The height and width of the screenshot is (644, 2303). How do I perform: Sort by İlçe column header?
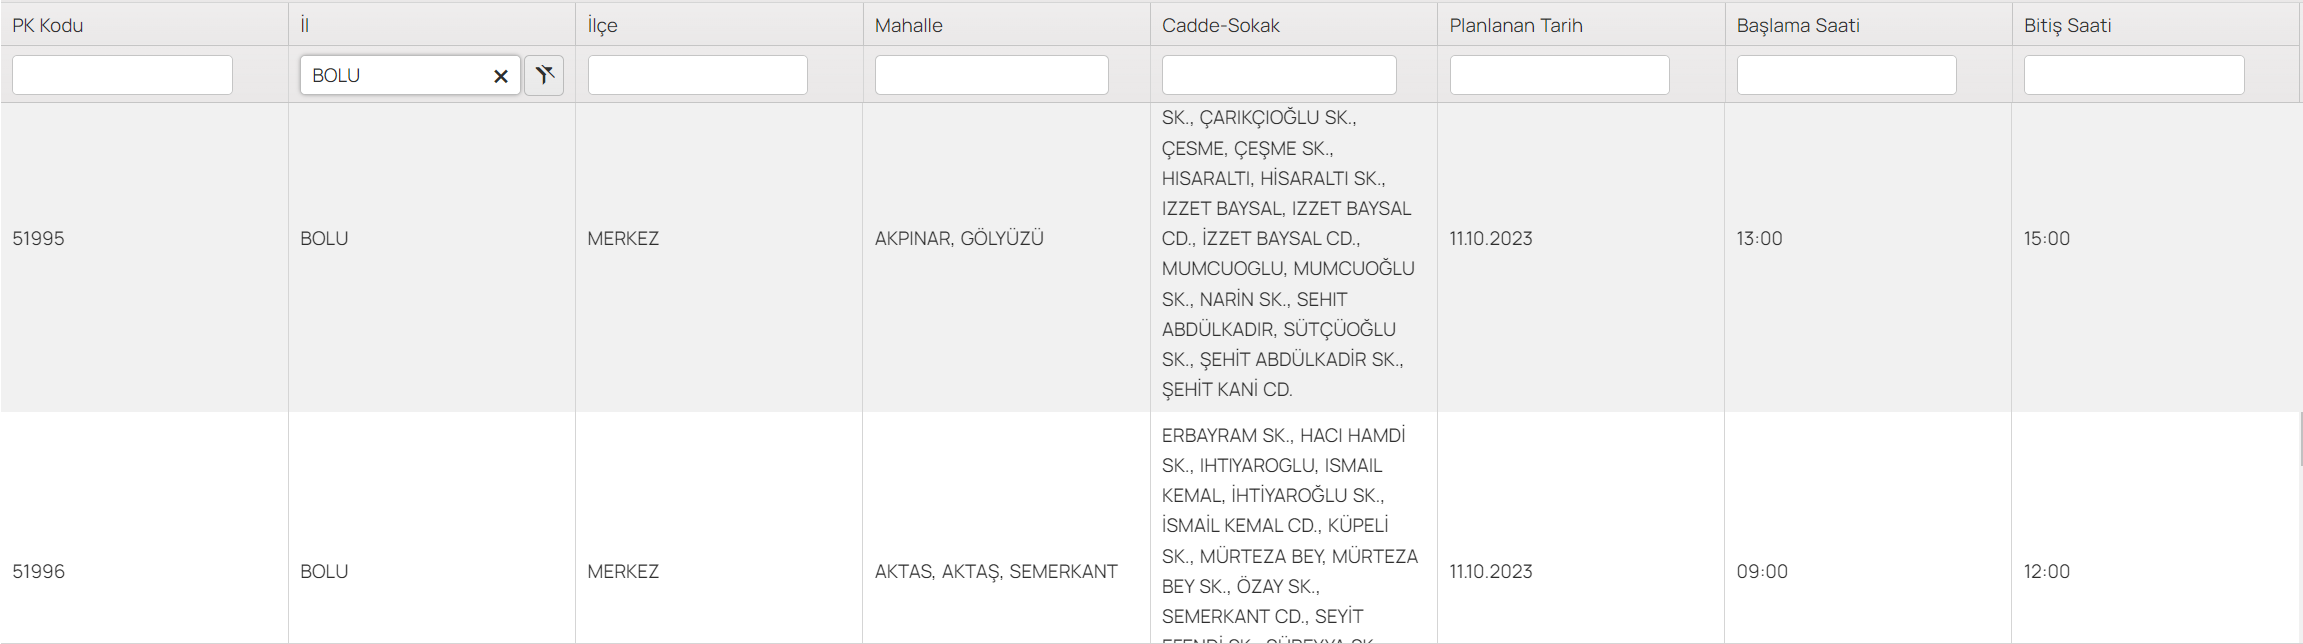(x=602, y=25)
